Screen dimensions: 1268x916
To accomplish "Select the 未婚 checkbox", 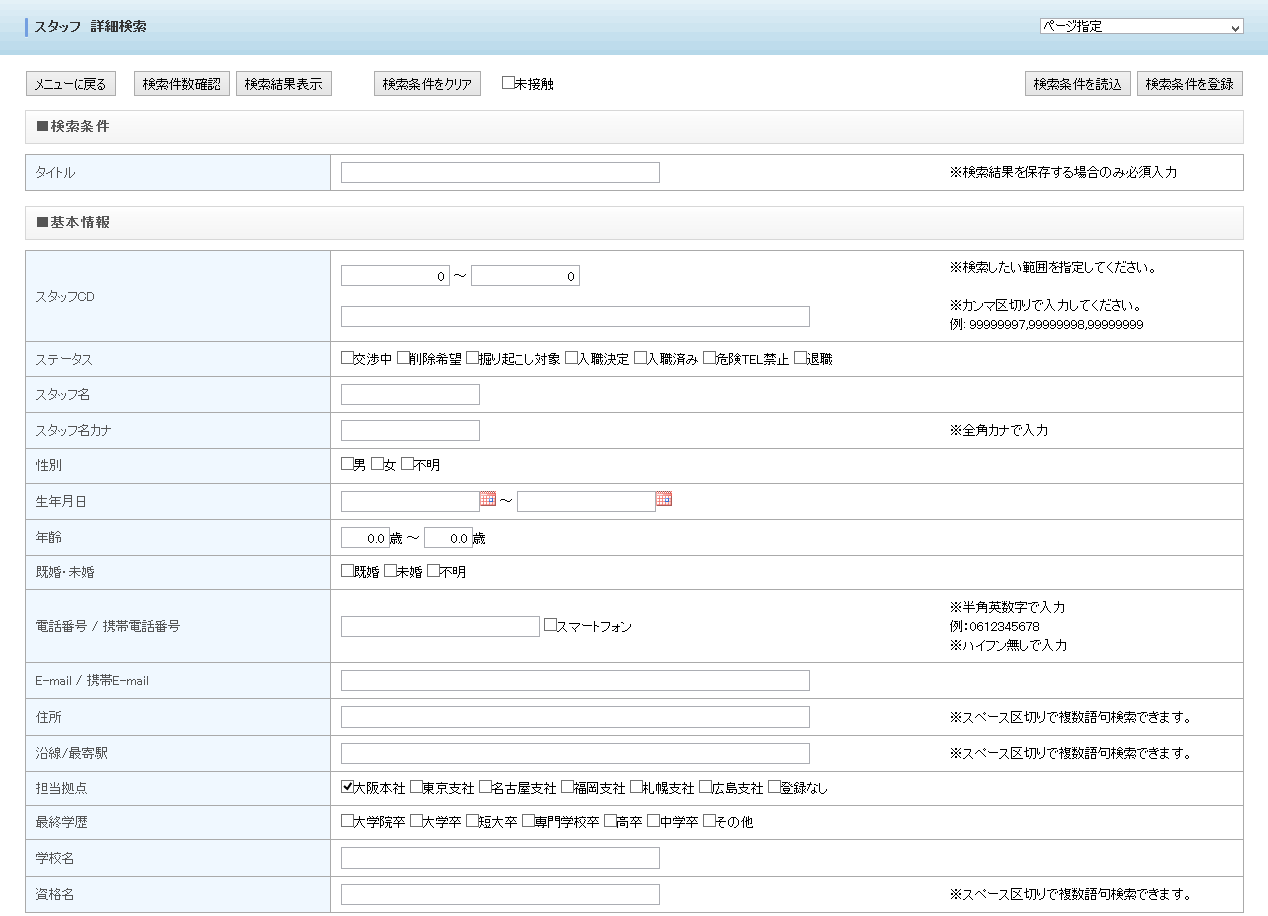I will [390, 571].
